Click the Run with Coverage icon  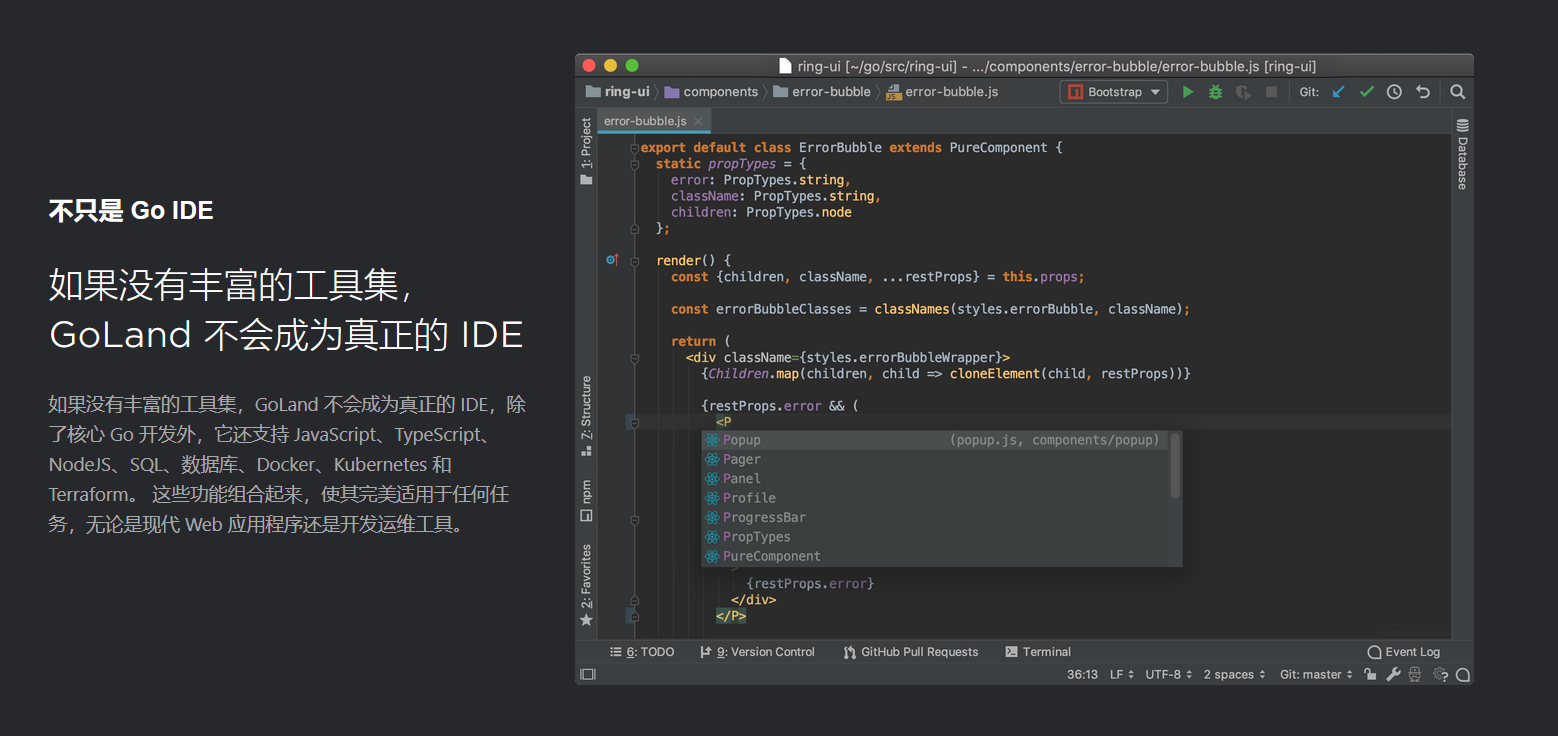point(1243,92)
